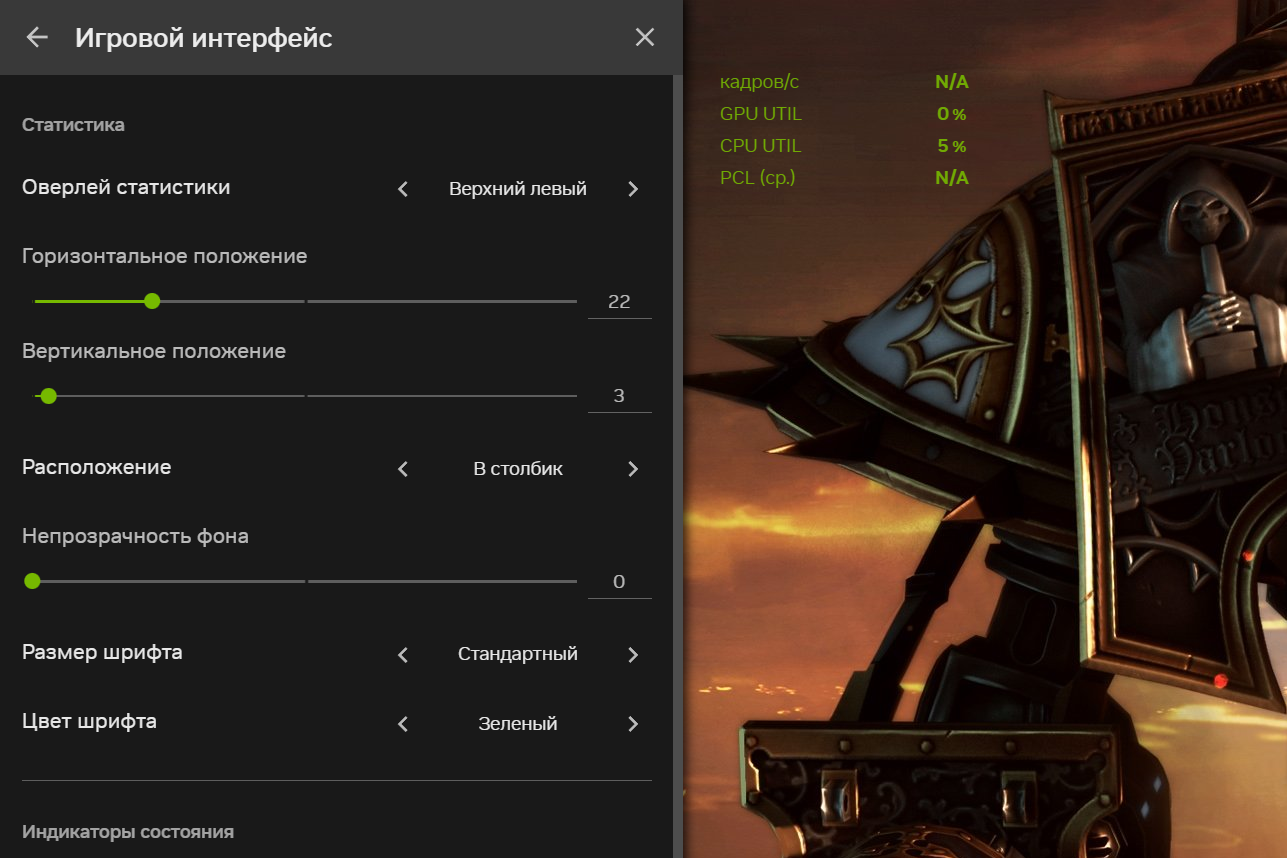The height and width of the screenshot is (858, 1287).
Task: Choose previous Размер шрифта option
Action: pos(403,655)
